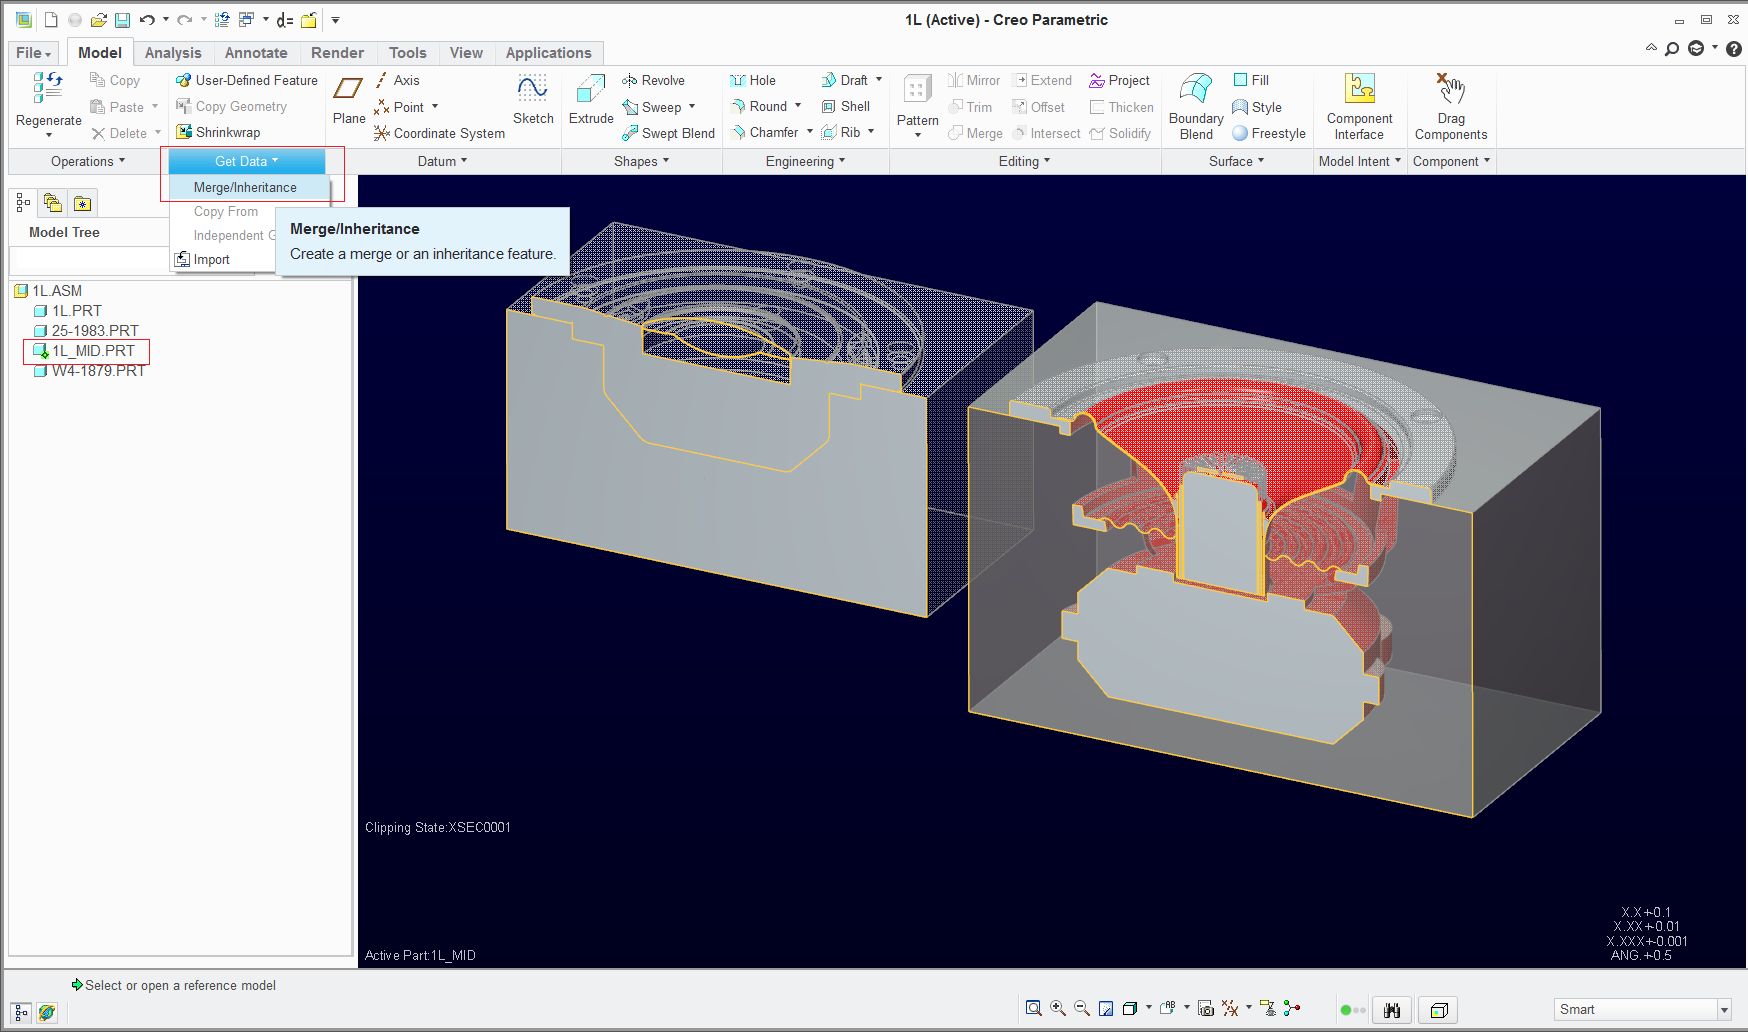Switch to the Render tab
This screenshot has height=1032, width=1748.
coord(337,53)
